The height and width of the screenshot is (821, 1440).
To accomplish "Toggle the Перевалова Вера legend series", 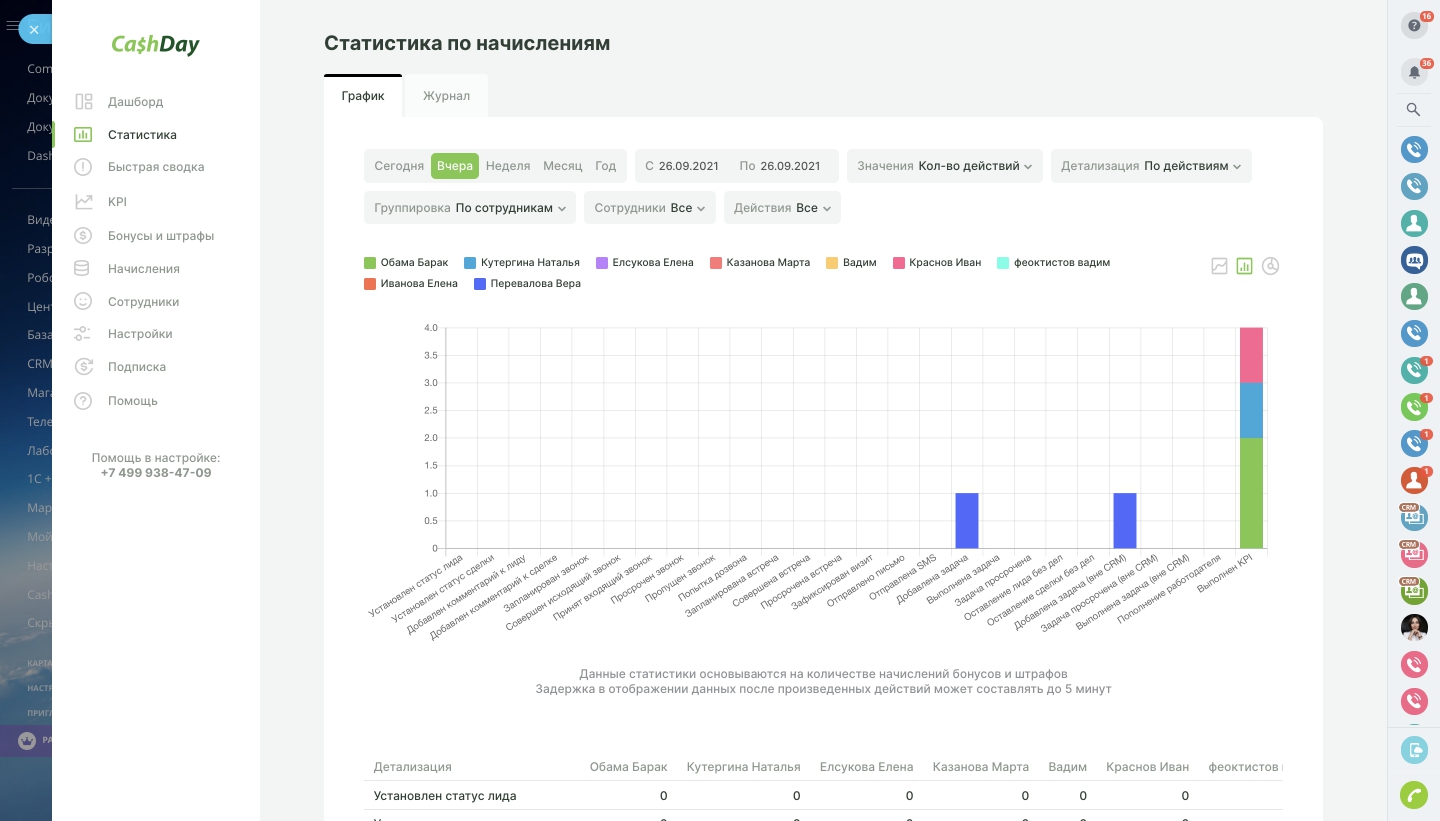I will coord(527,284).
